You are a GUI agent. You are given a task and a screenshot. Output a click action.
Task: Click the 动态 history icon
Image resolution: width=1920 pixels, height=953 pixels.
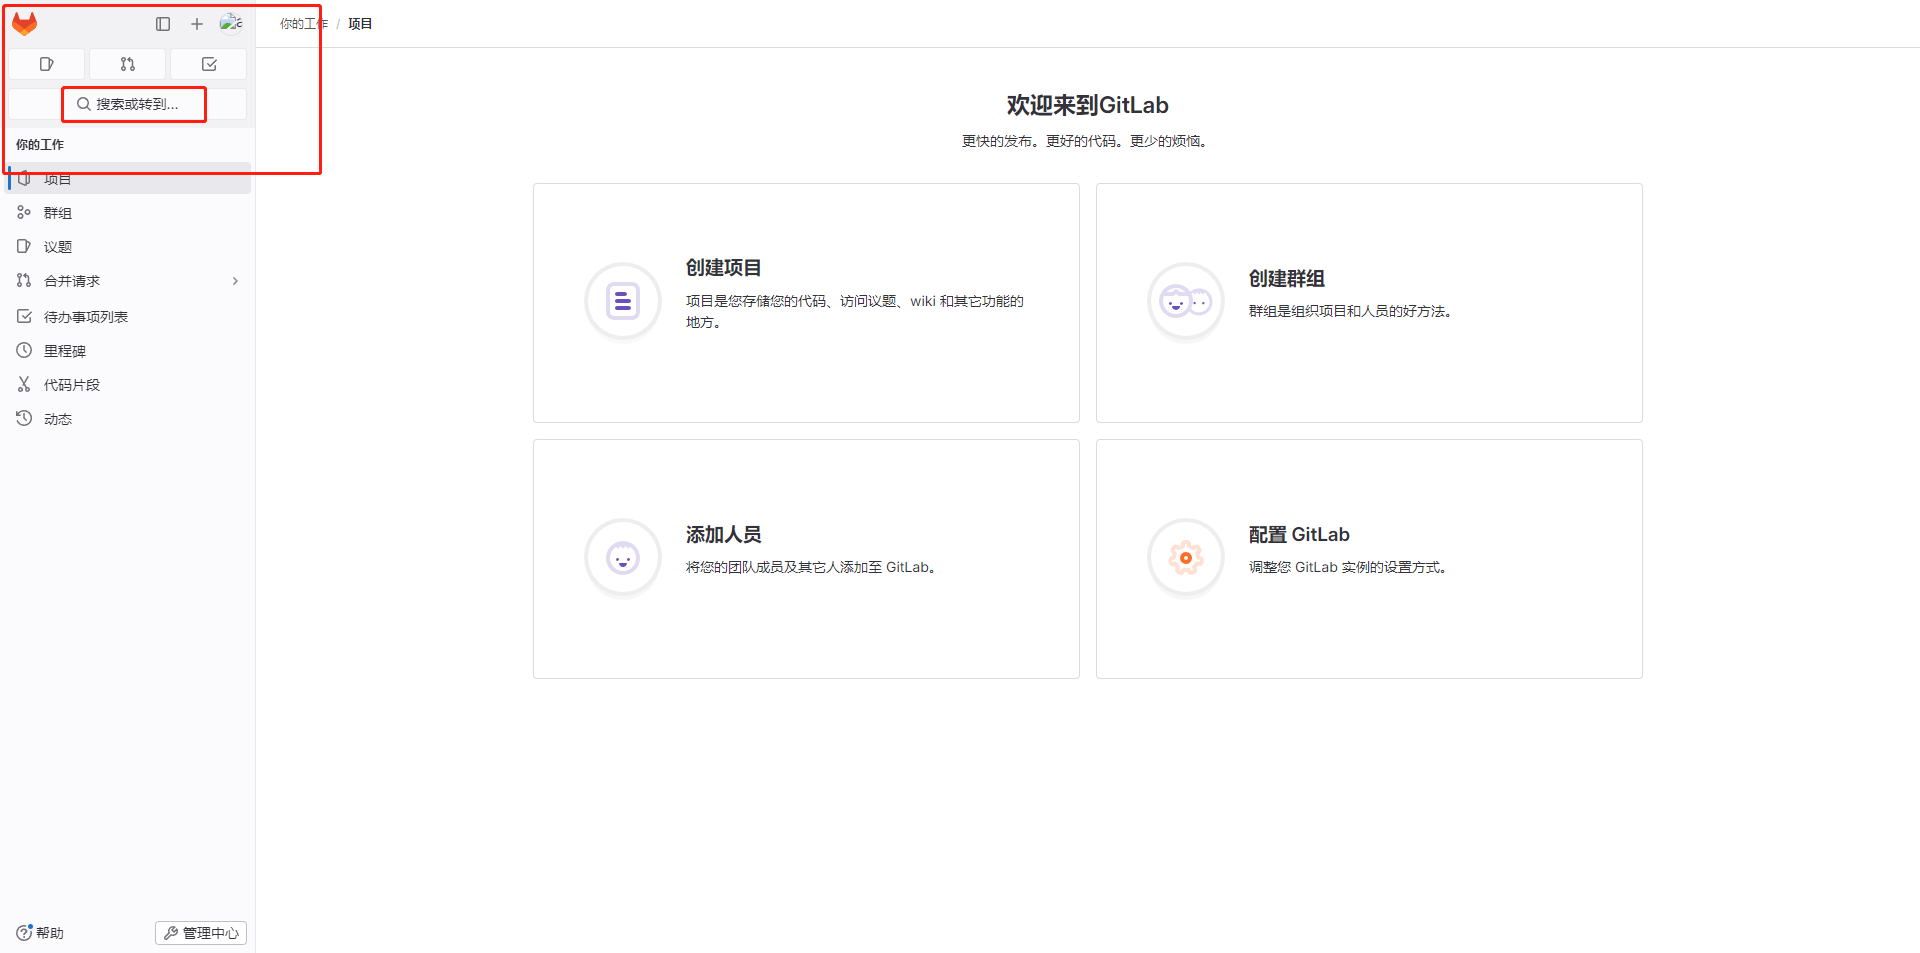pyautogui.click(x=24, y=418)
